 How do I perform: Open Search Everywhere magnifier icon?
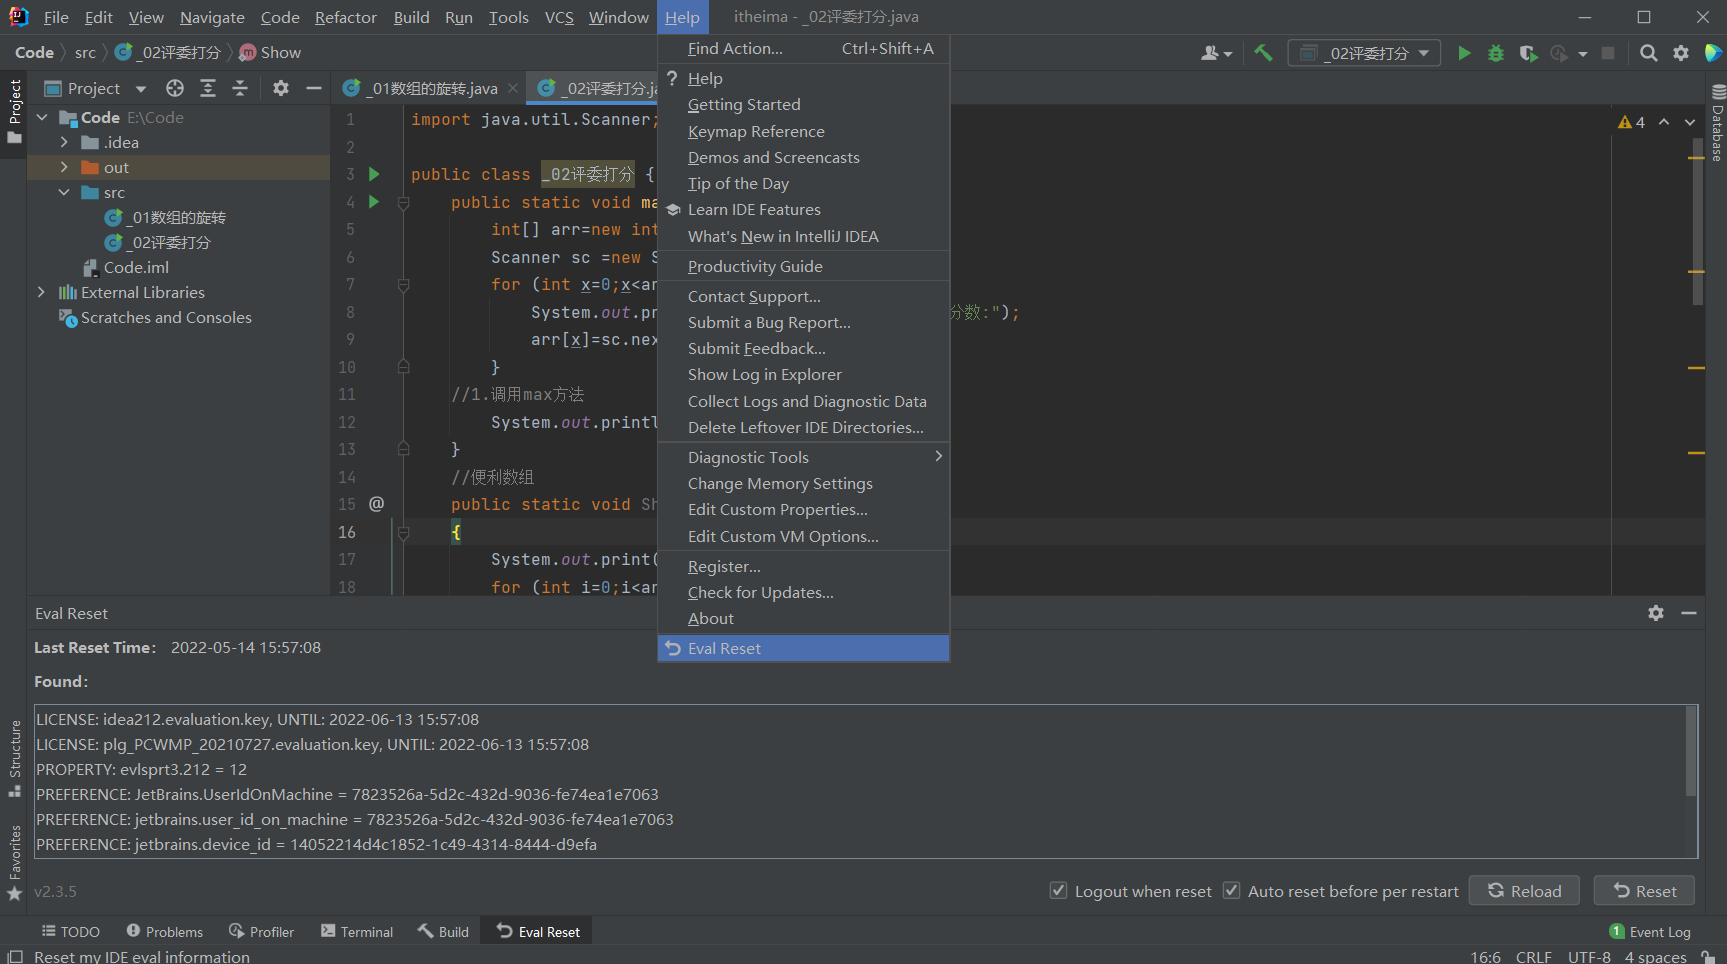click(x=1649, y=53)
